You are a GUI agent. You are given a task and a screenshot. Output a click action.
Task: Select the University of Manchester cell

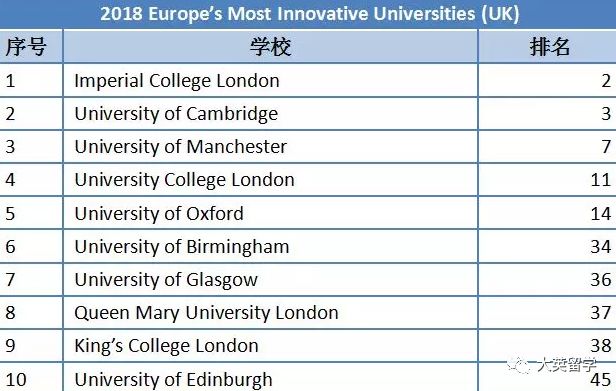[270, 147]
